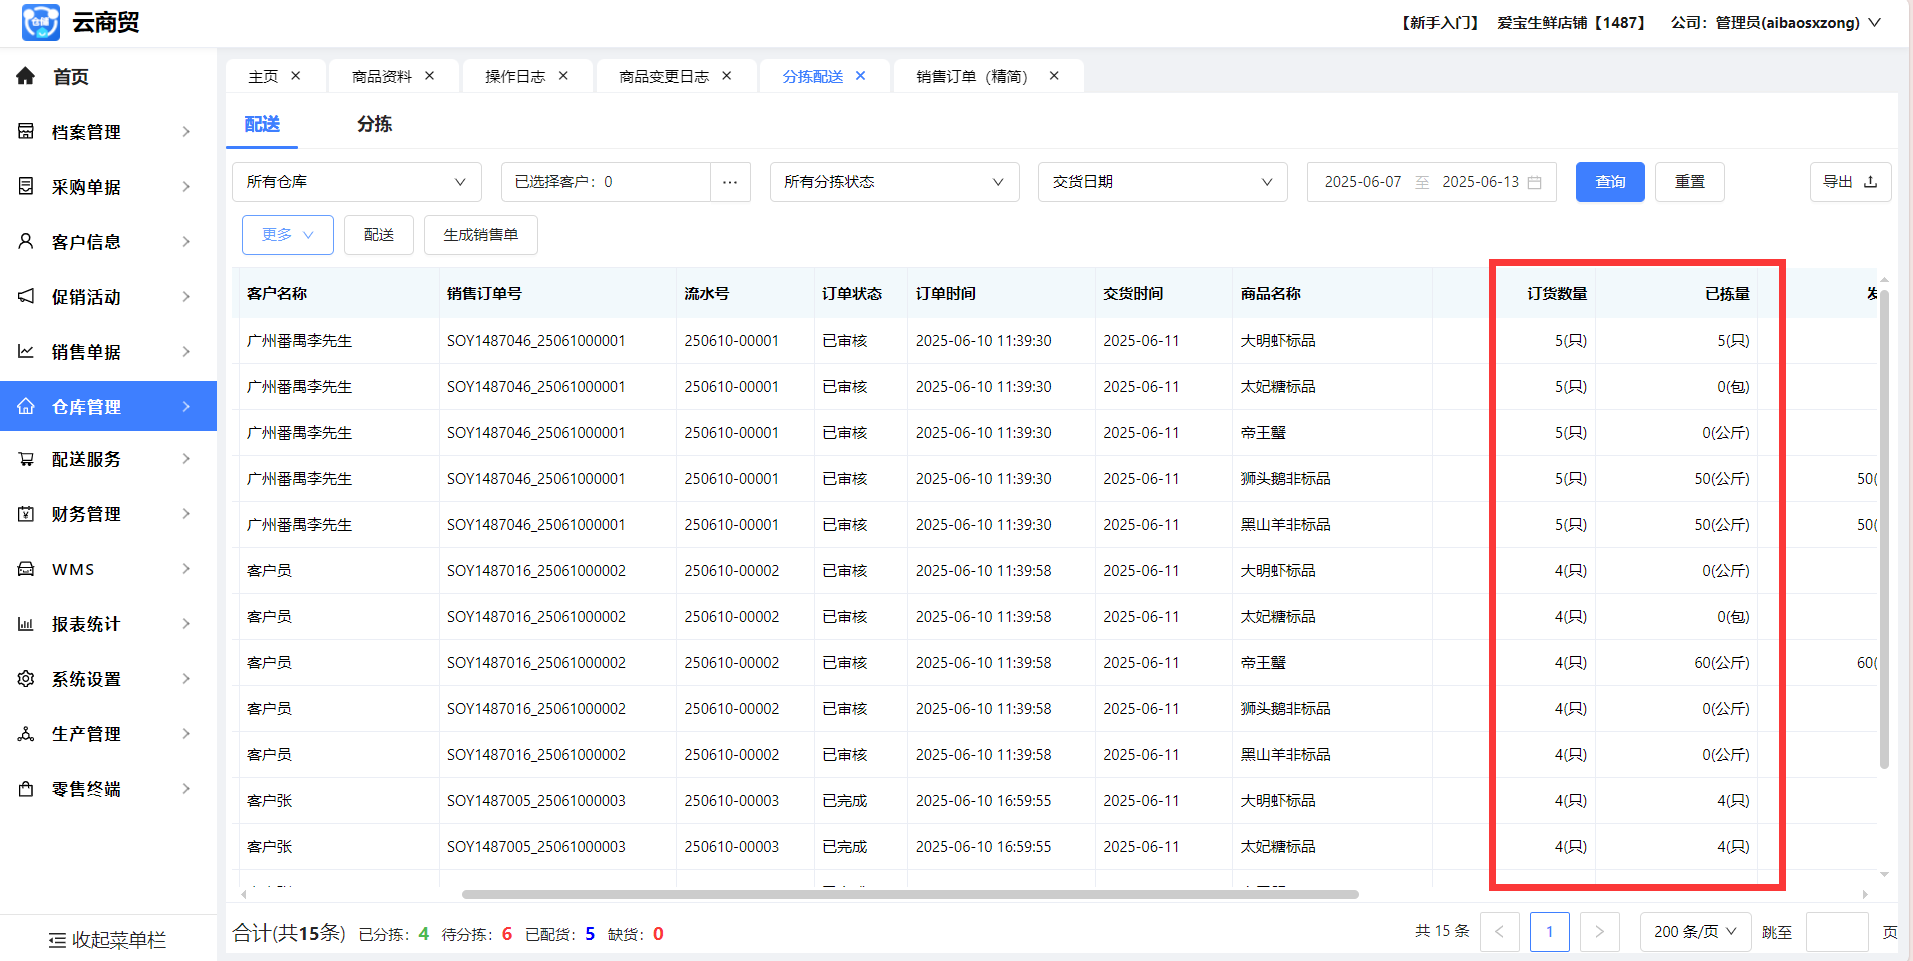Click the 报表统计 bar chart icon
This screenshot has height=961, width=1913.
(x=26, y=624)
